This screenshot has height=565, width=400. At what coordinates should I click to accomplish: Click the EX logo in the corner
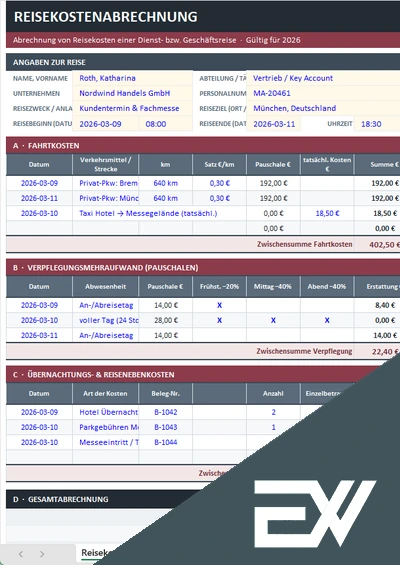(x=315, y=513)
